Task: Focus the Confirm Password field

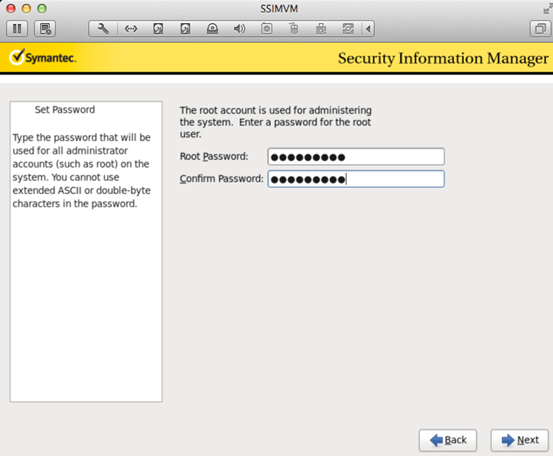Action: (356, 179)
